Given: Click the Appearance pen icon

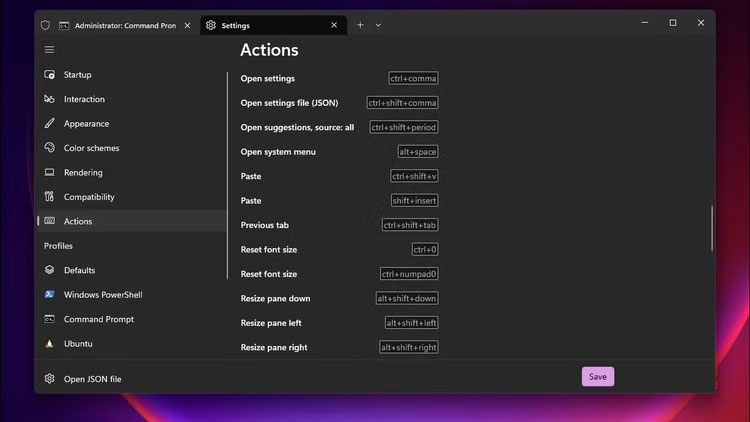Looking at the screenshot, I should tap(49, 123).
